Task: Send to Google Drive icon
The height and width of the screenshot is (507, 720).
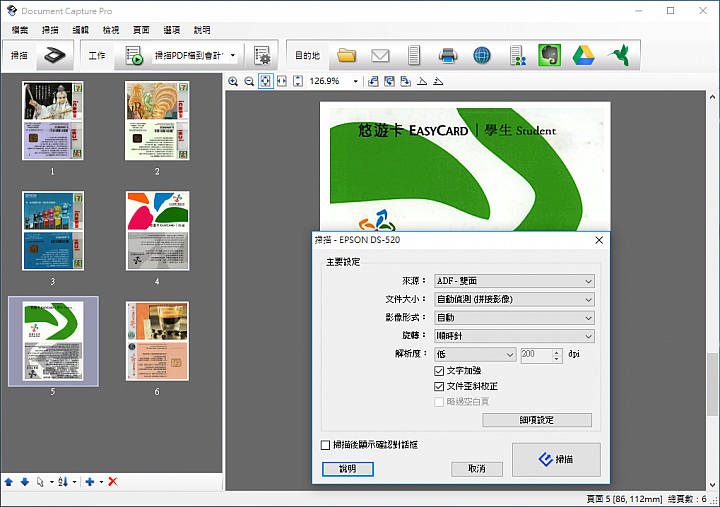Action: tap(584, 56)
